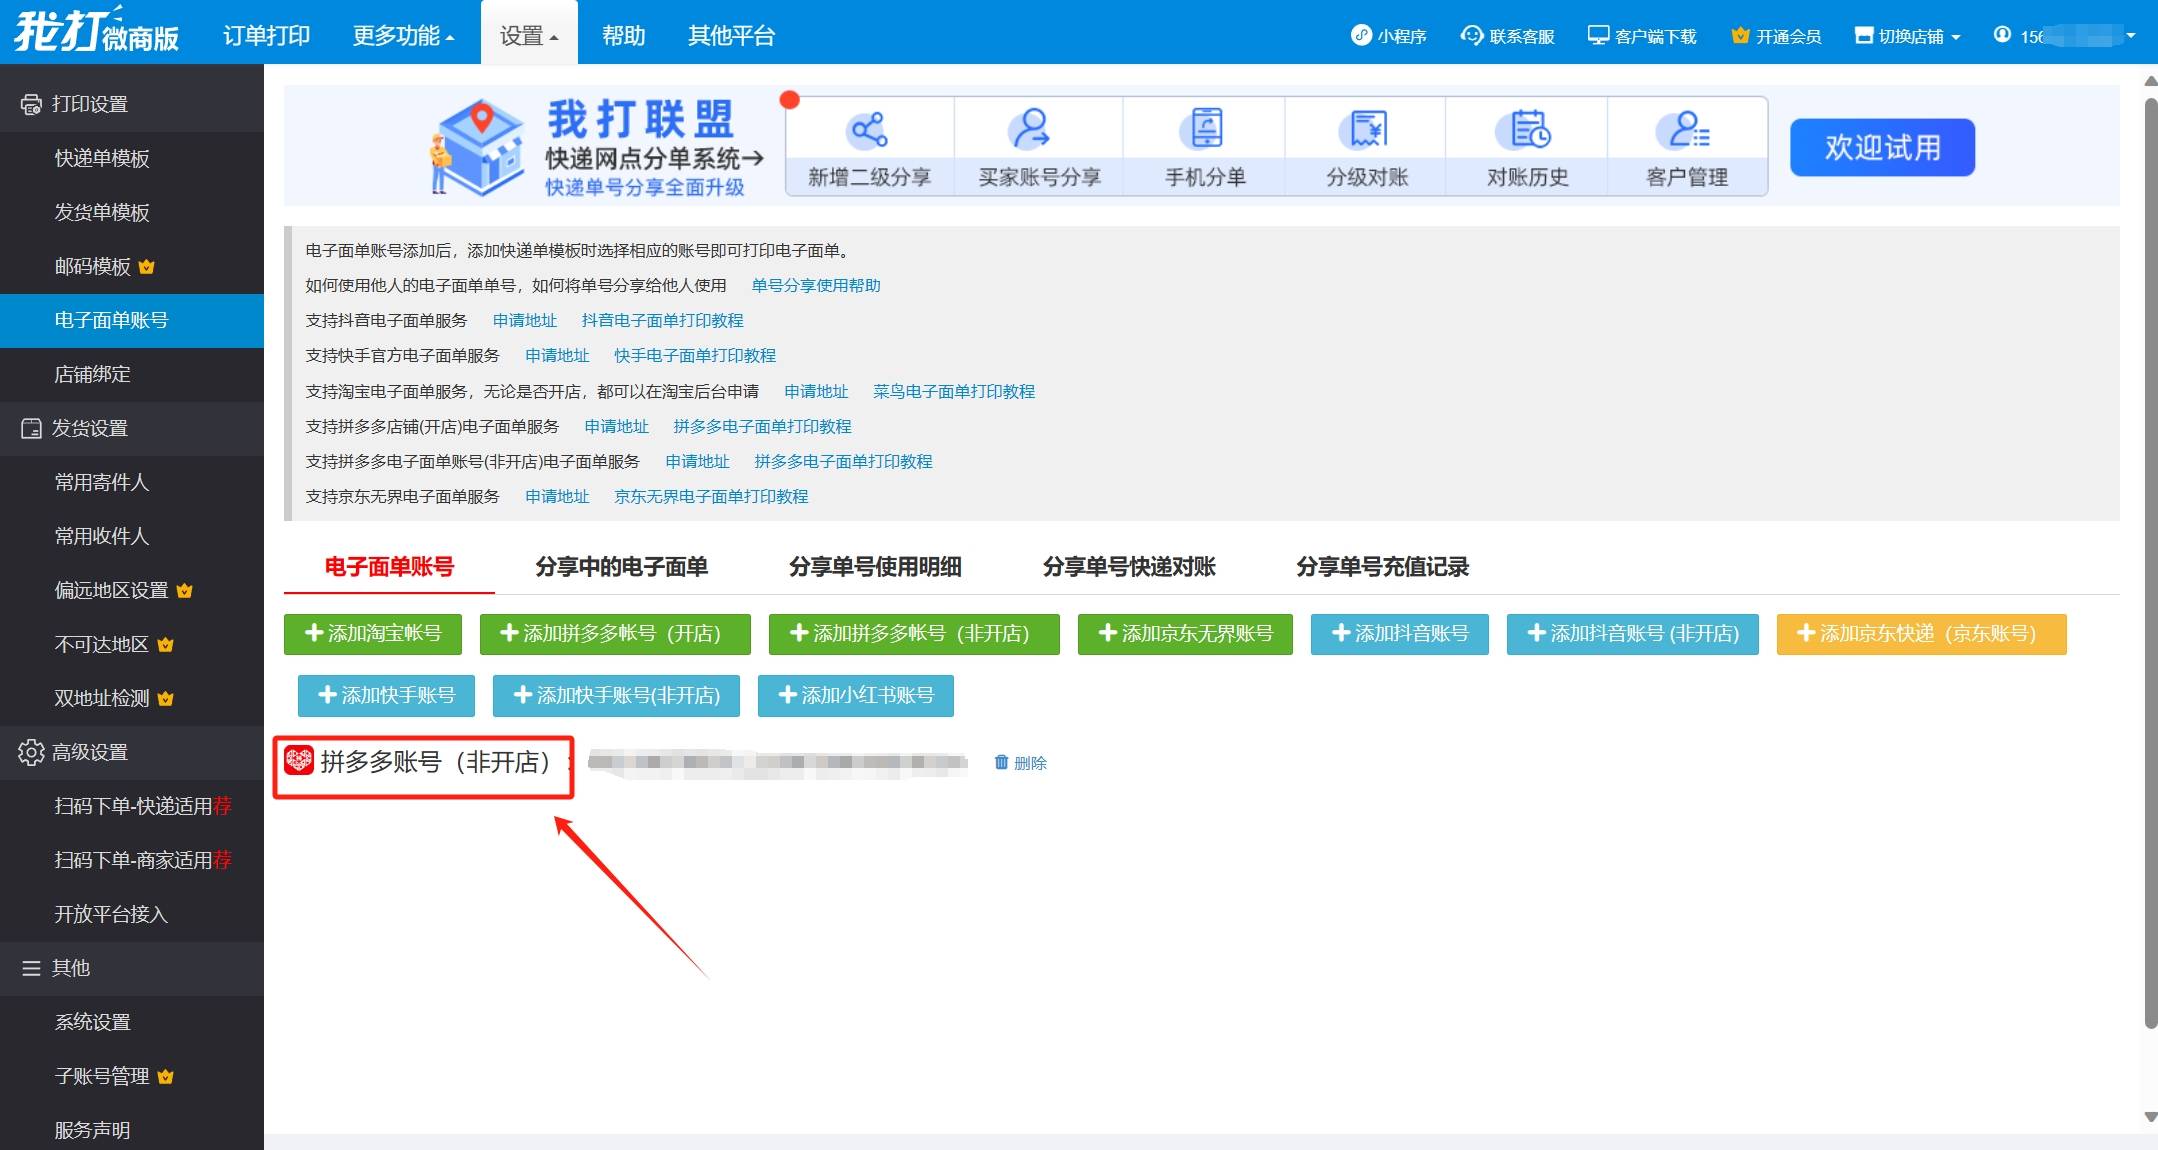The width and height of the screenshot is (2158, 1150).
Task: Switch to the 分享中的电子面单 tab
Action: click(621, 567)
